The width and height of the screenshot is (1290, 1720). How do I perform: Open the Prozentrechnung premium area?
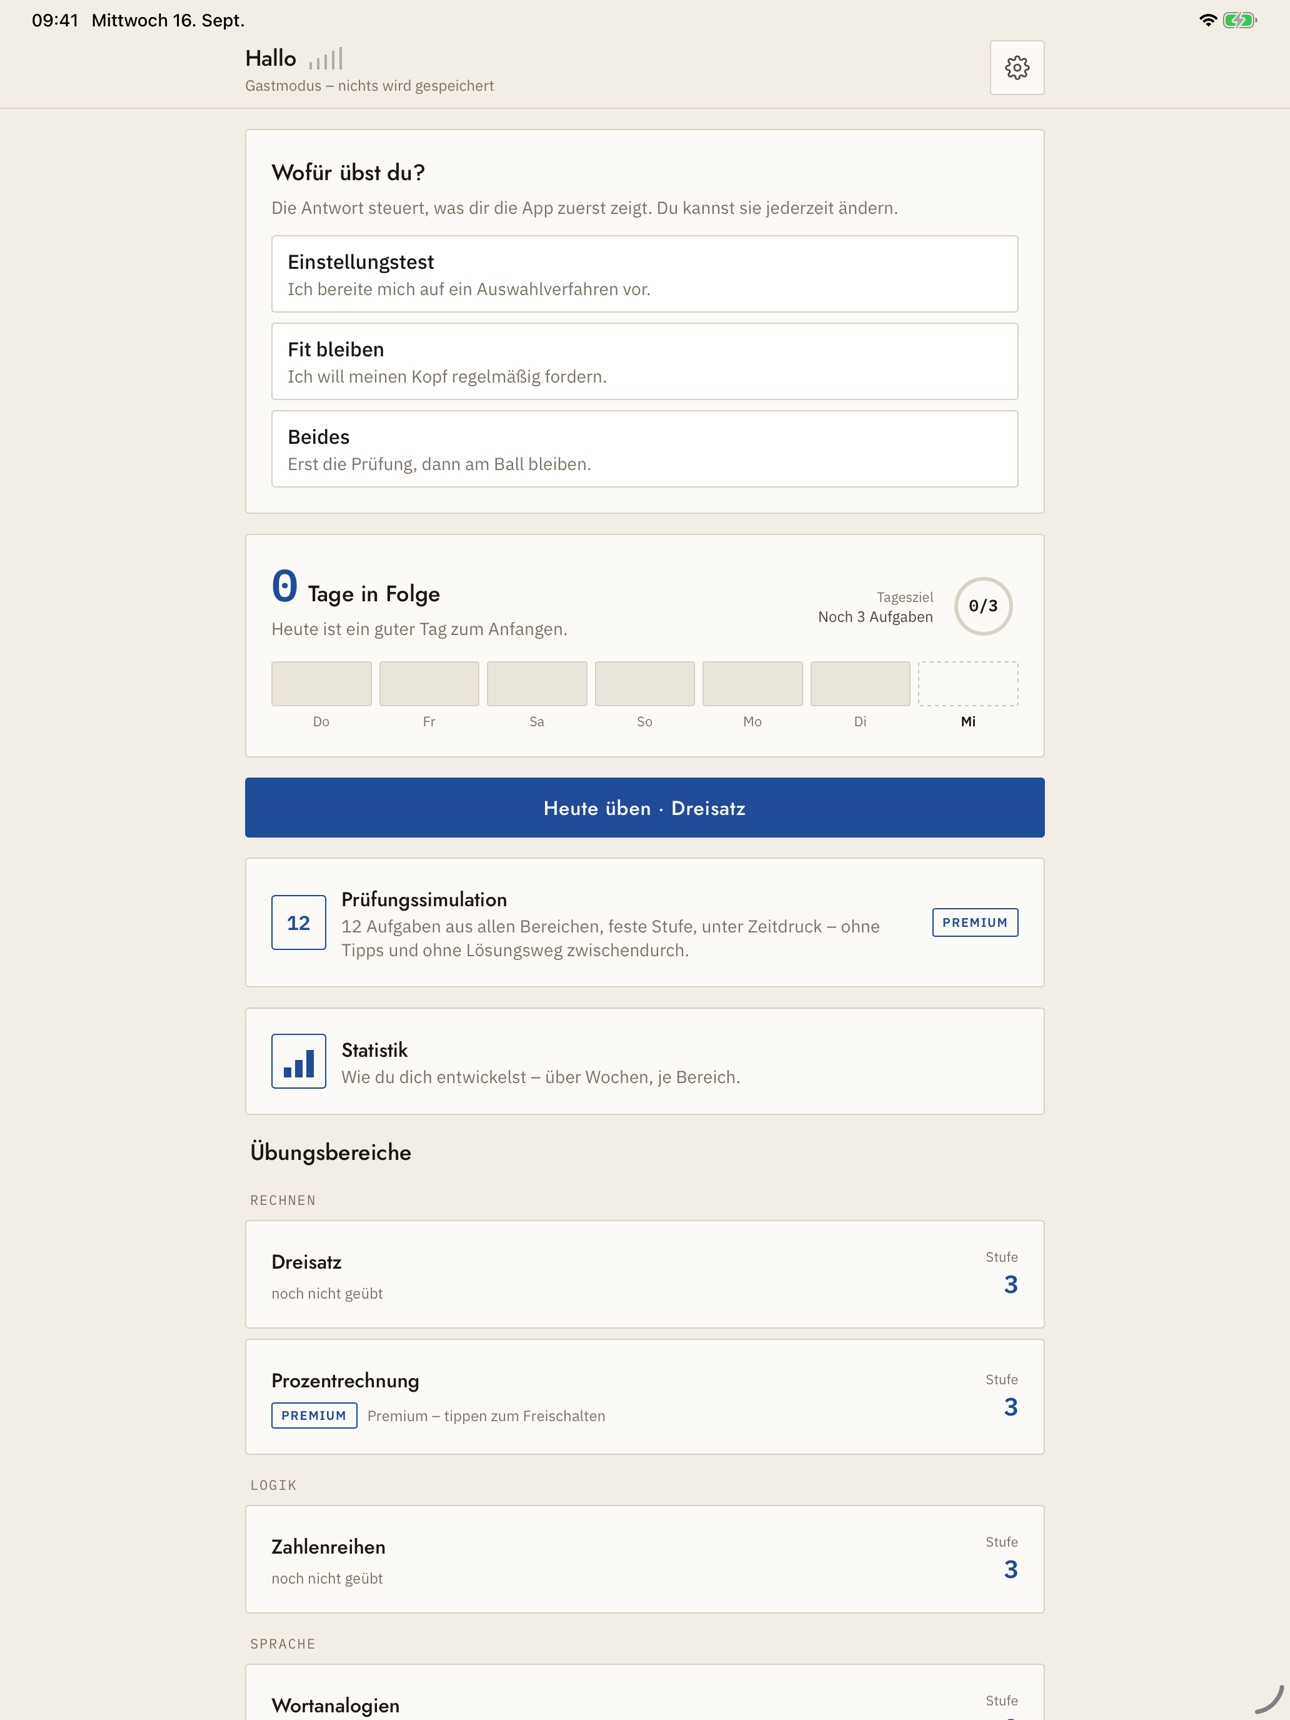click(645, 1397)
